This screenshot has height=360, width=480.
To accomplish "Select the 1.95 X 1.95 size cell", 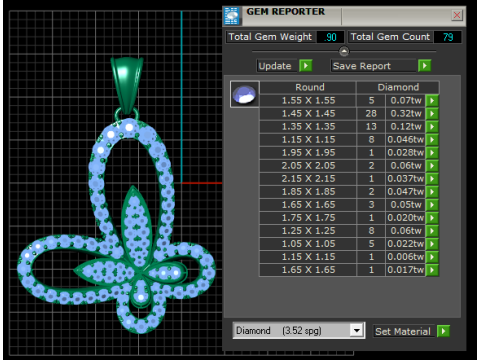I will click(308, 152).
